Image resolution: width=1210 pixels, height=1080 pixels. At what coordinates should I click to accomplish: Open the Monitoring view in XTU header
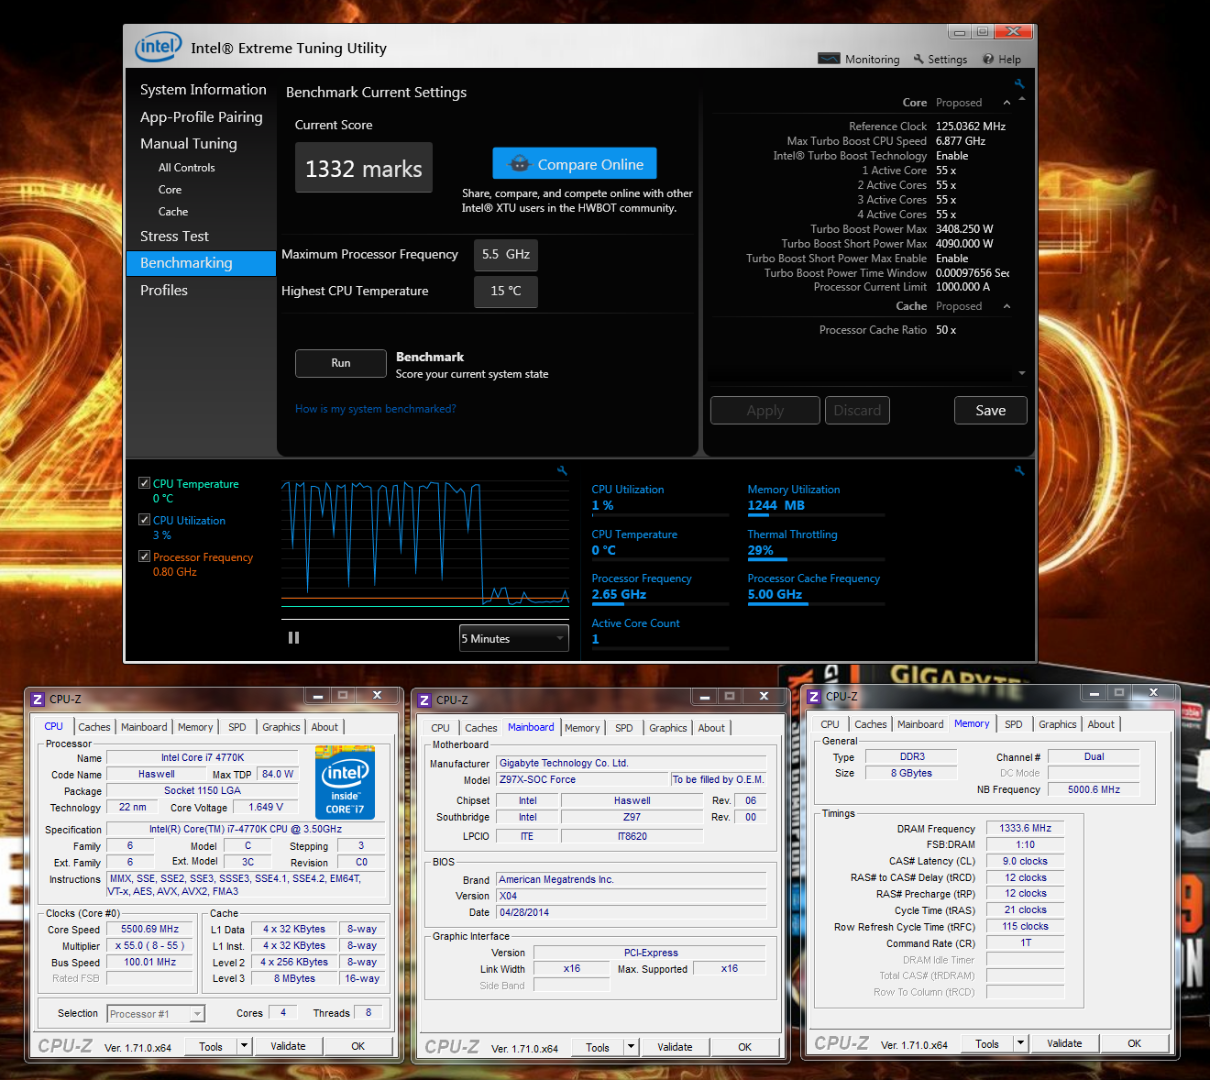point(859,59)
